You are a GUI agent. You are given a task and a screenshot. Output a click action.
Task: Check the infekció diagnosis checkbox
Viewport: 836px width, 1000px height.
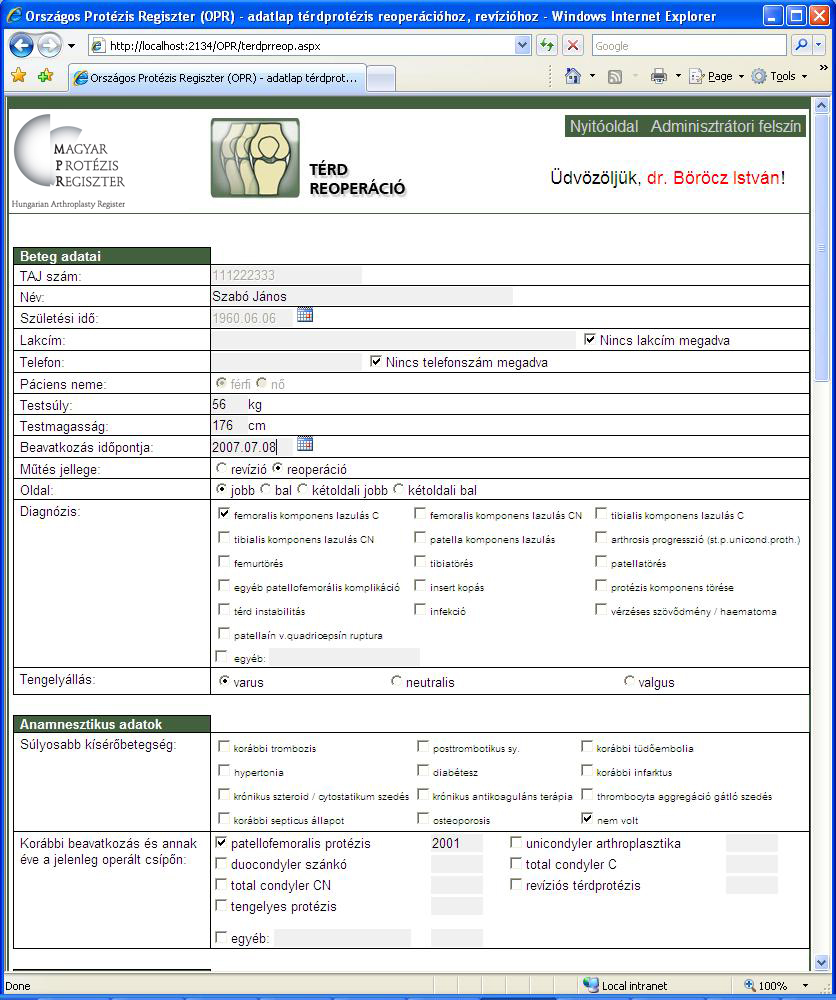[420, 610]
